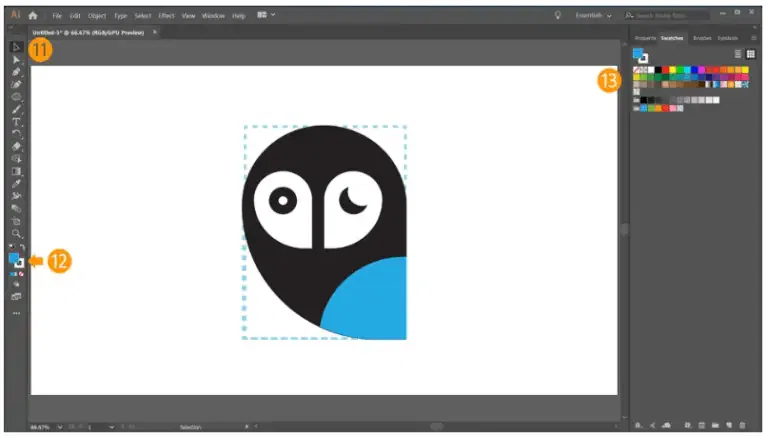Select the Eraser tool
Image resolution: width=768 pixels, height=438 pixels.
point(16,146)
